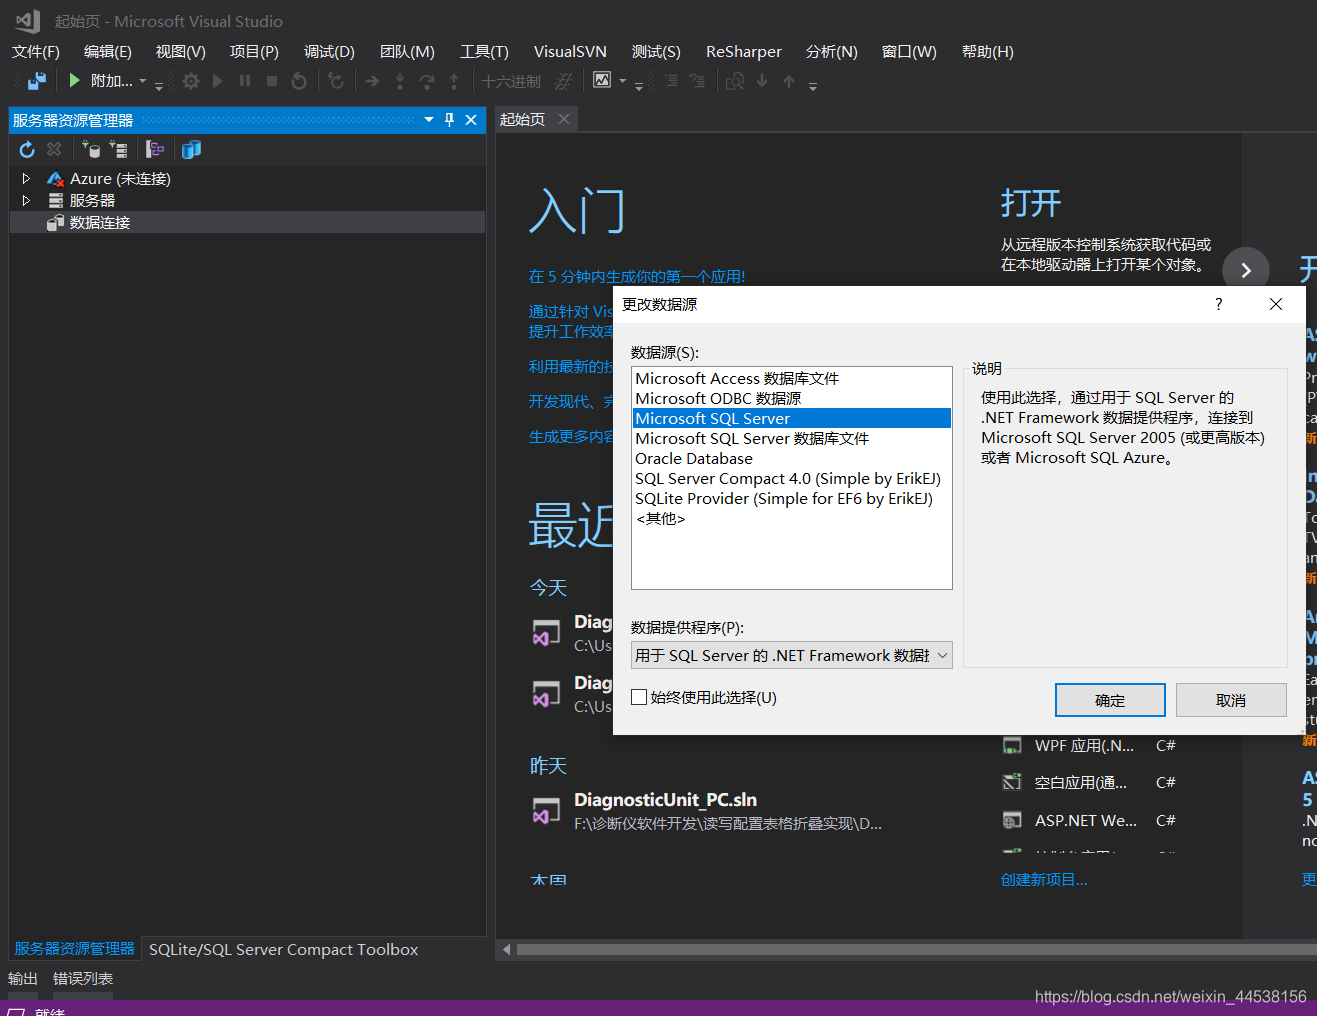Screen dimensions: 1317x1016
Task: Close the Server Explorer panel
Action: coord(471,120)
